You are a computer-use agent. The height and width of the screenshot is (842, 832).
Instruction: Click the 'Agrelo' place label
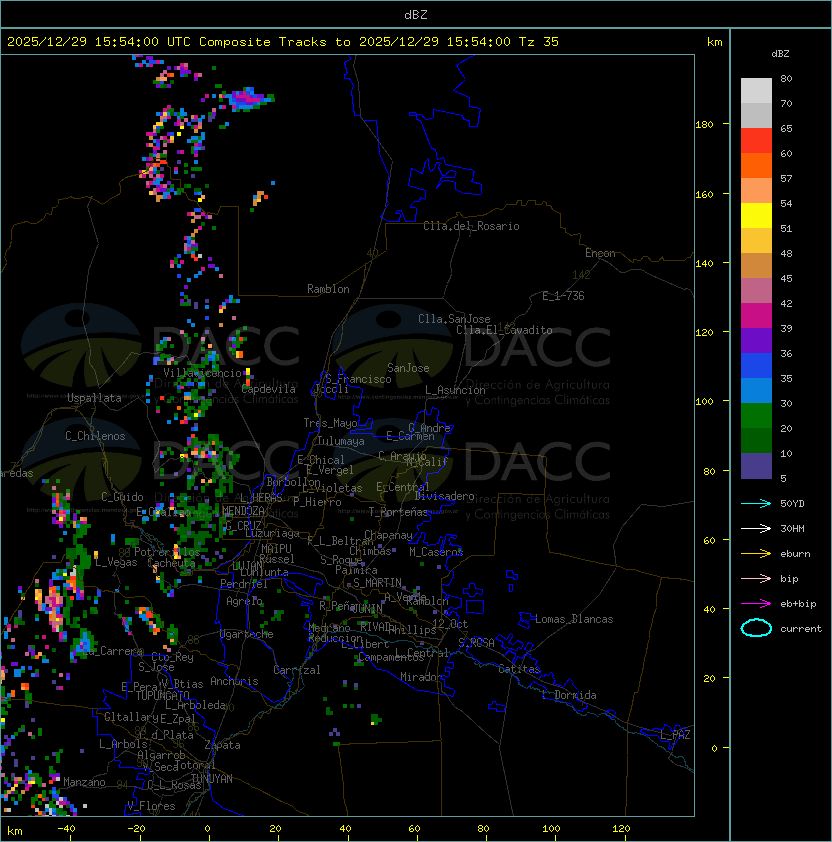pos(244,601)
